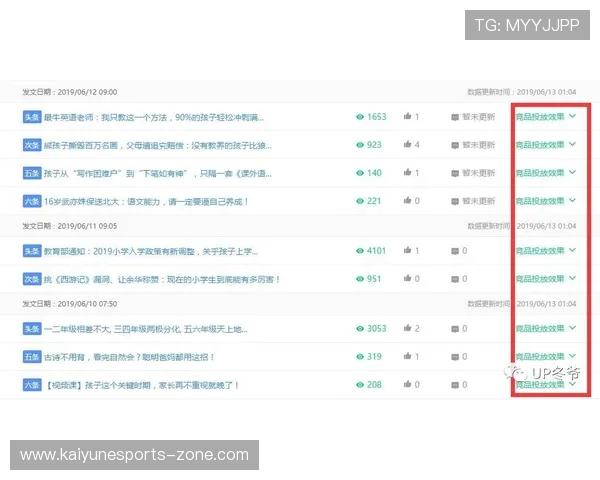Click the eye icon beside 951 views

360,279
